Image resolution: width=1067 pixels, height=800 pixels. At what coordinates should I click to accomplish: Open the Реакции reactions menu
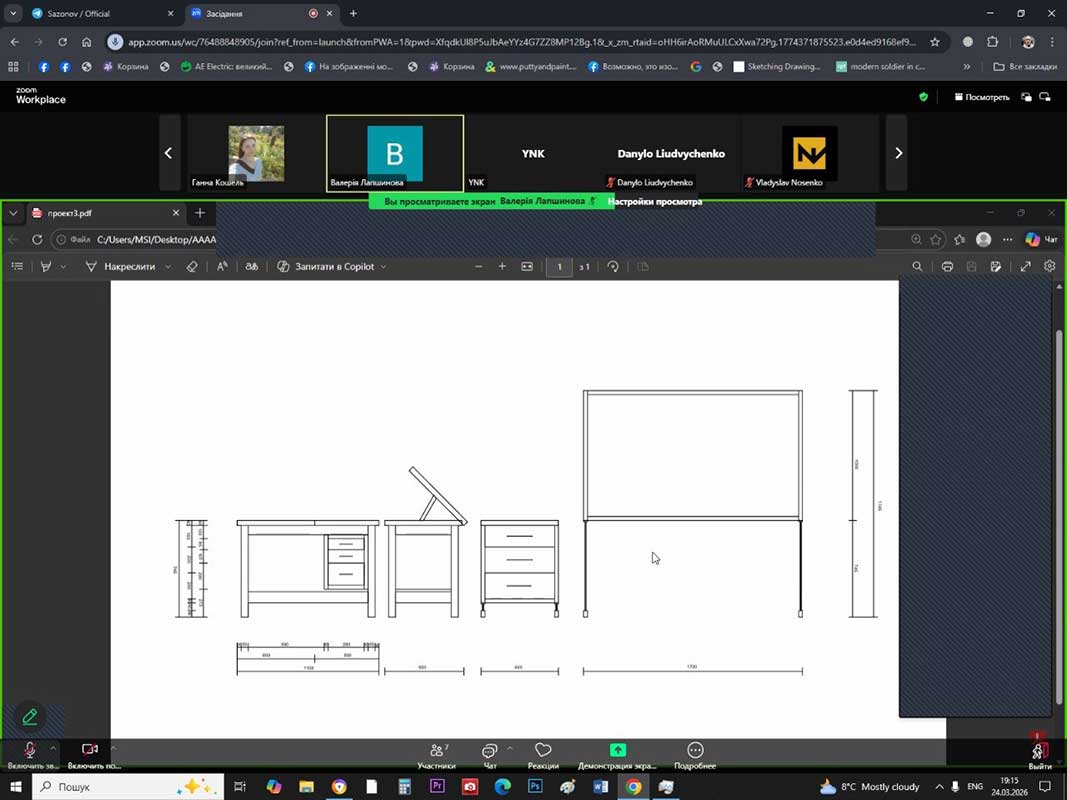(543, 753)
